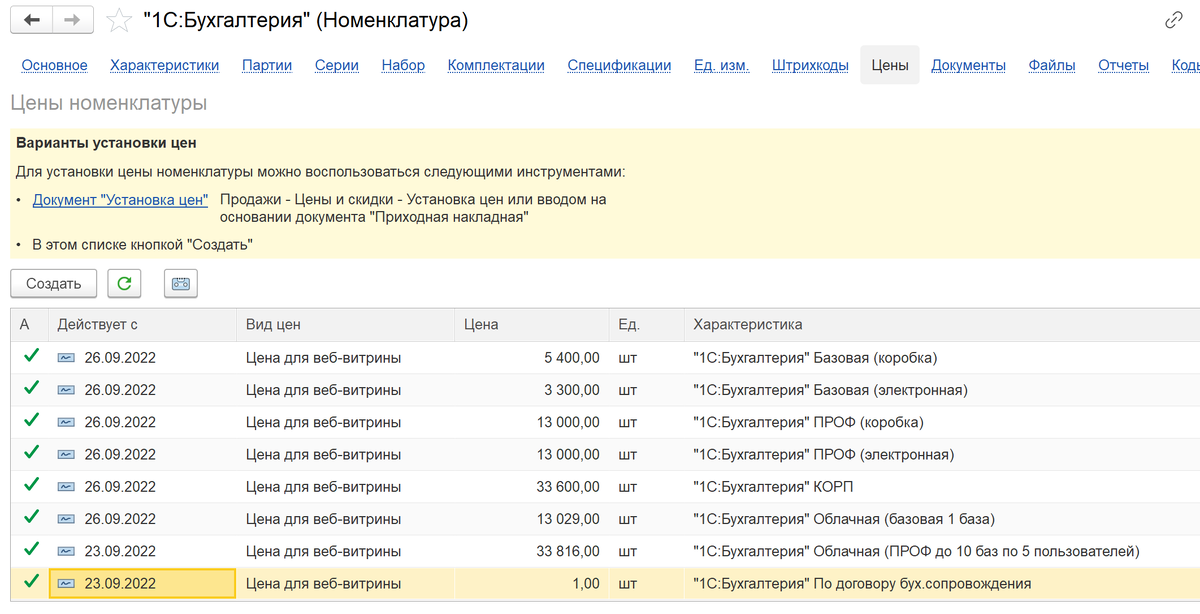1200x614 pixels.
Task: Switch to the Файлы tab
Action: click(1052, 65)
